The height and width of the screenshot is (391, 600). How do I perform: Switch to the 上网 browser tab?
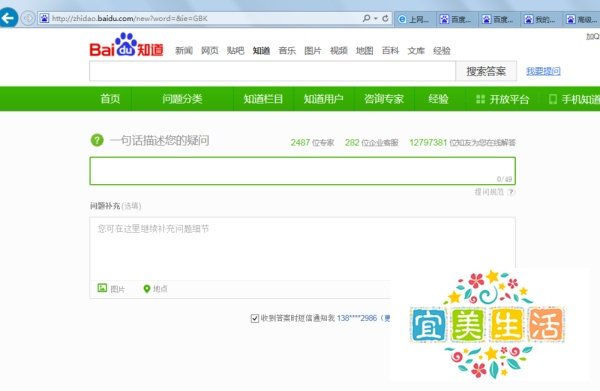(415, 19)
